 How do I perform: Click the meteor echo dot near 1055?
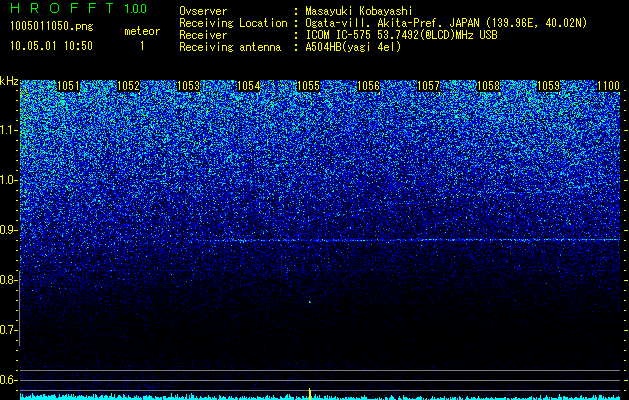[310, 302]
